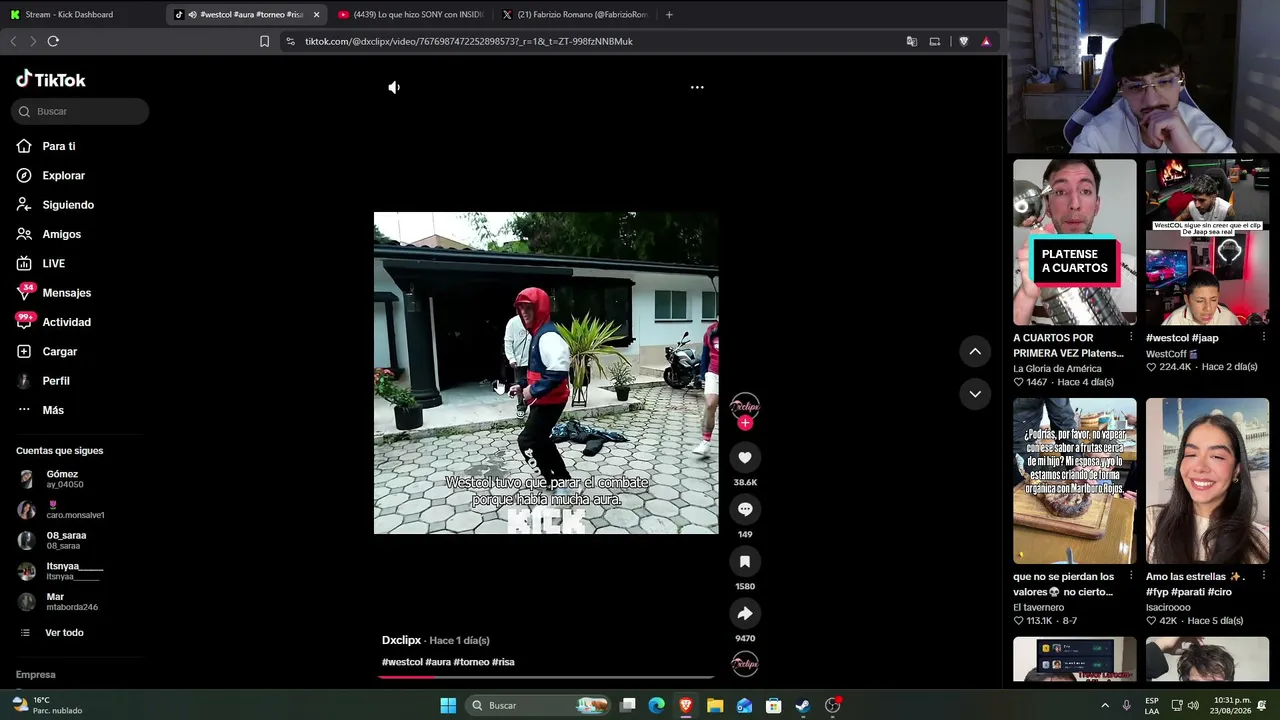Open the WestCoff channel link
This screenshot has height=720, width=1280.
[x=1172, y=353]
